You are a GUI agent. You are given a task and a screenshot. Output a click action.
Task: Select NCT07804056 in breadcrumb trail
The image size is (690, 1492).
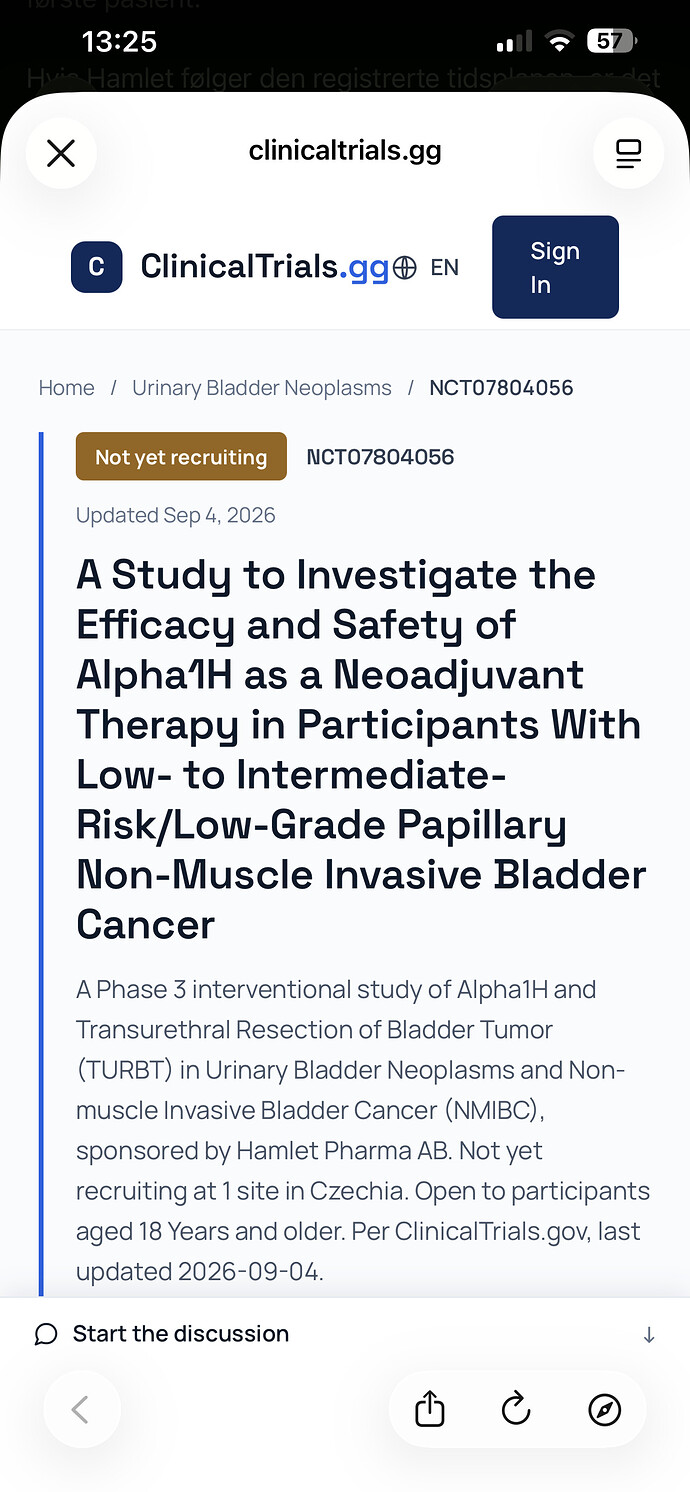501,388
